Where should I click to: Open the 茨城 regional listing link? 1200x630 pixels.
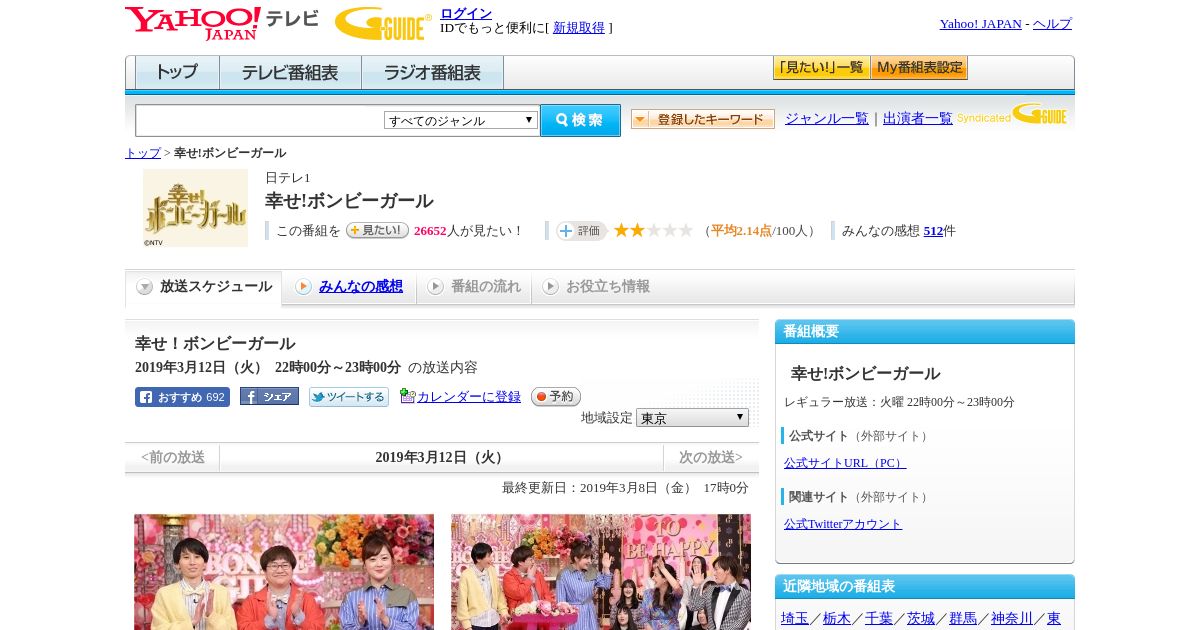coord(921,619)
